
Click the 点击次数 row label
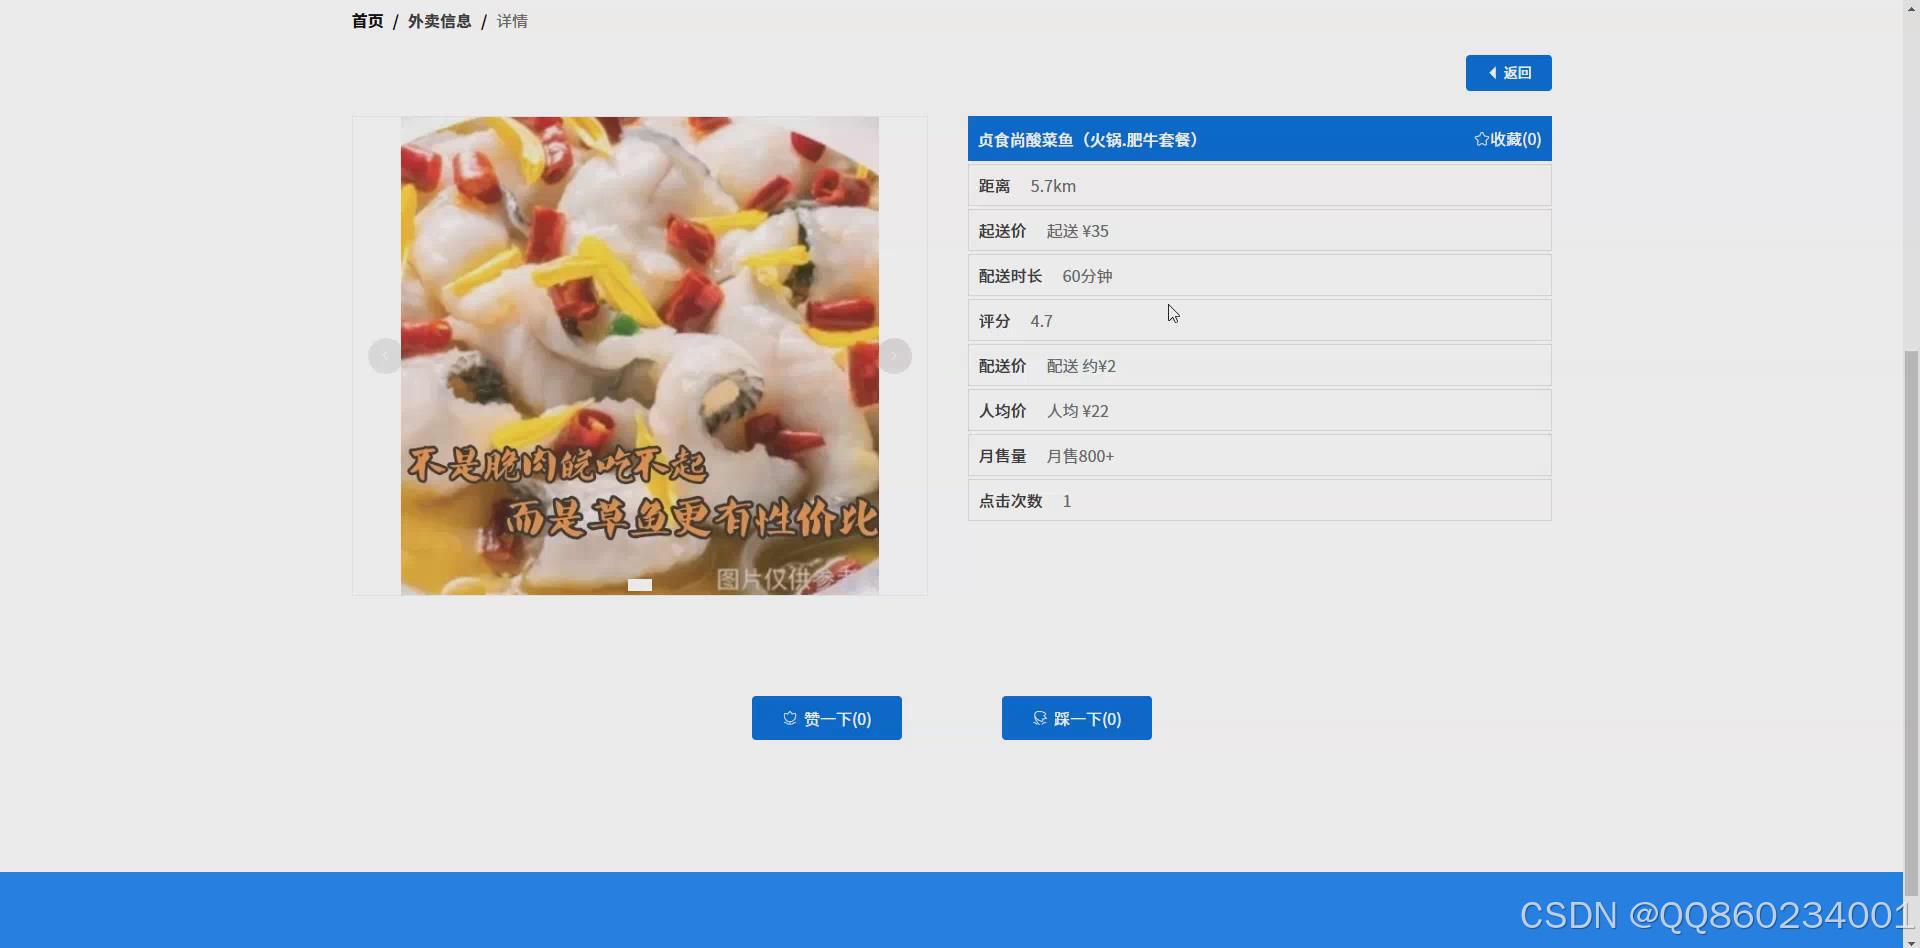point(1010,501)
